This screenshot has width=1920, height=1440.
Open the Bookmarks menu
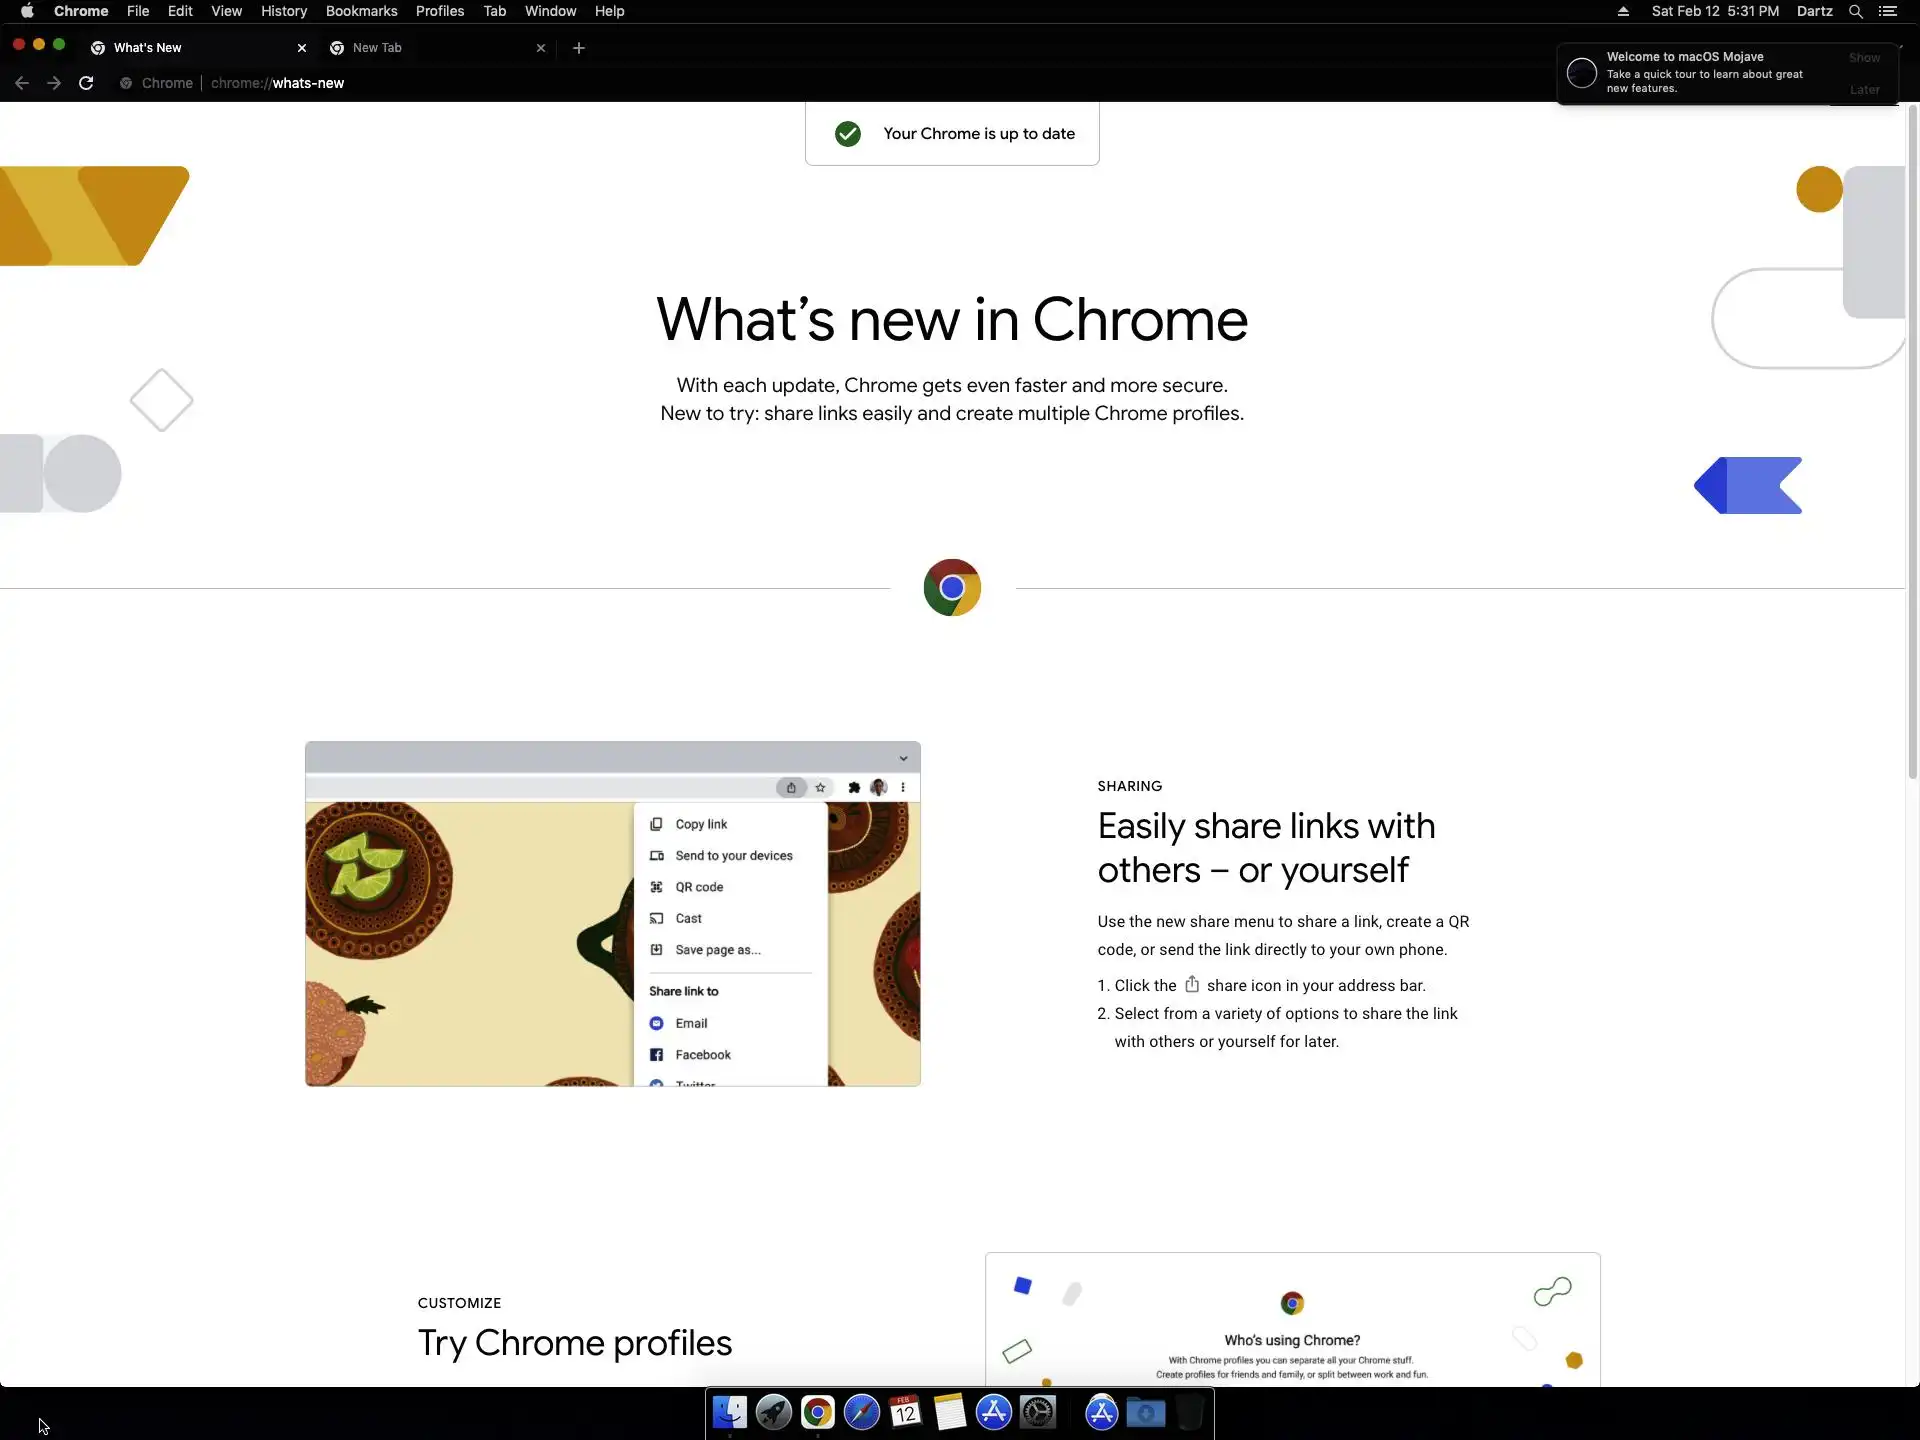coord(361,11)
